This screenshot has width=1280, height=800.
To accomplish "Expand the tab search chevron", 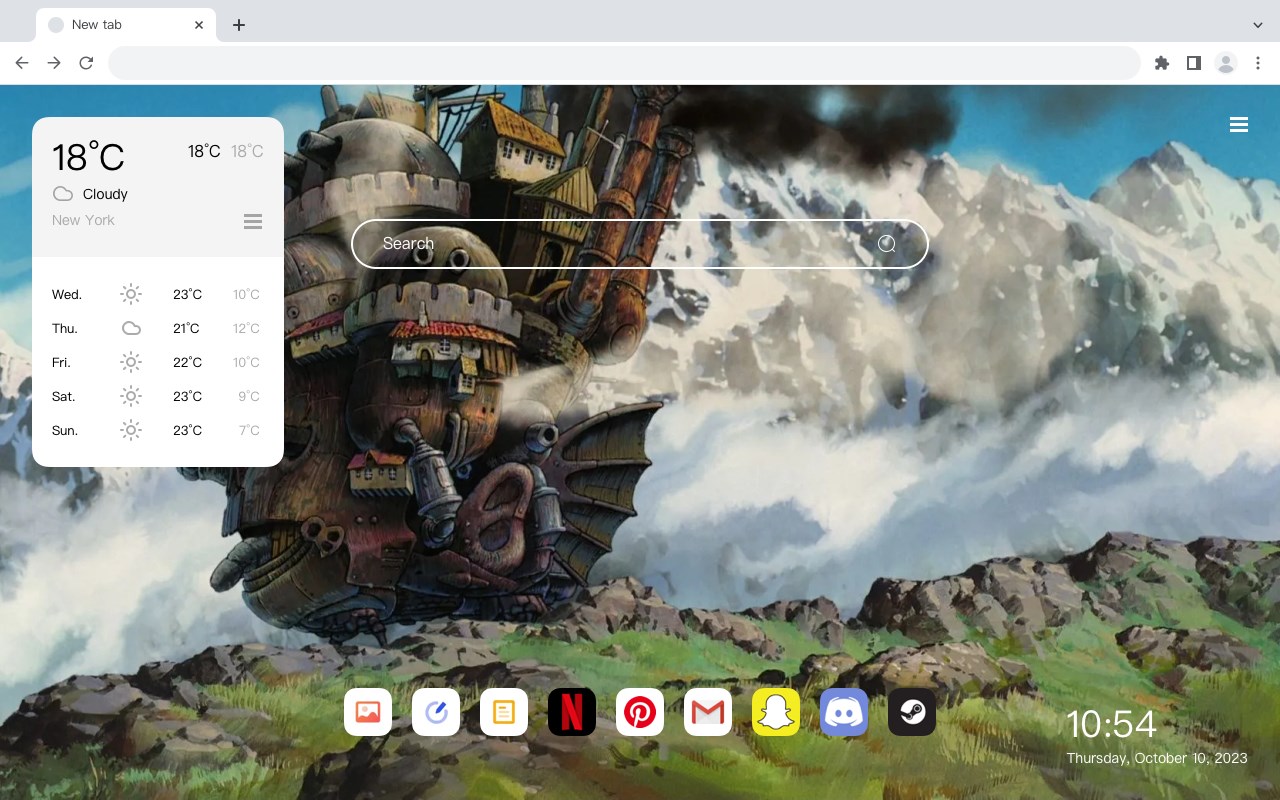I will tap(1258, 25).
